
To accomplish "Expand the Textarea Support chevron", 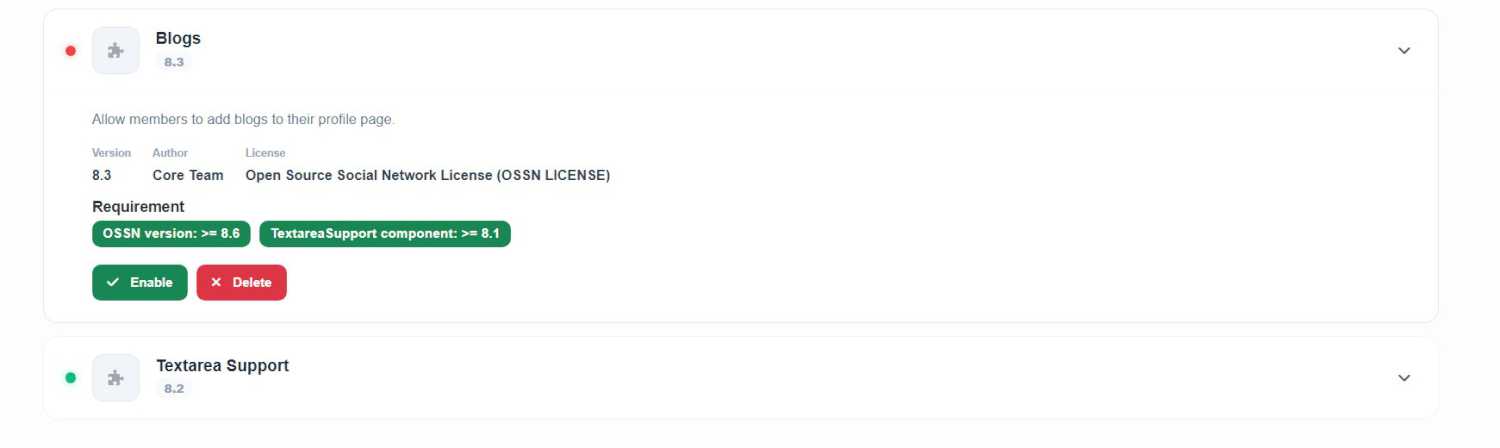I will [x=1404, y=378].
